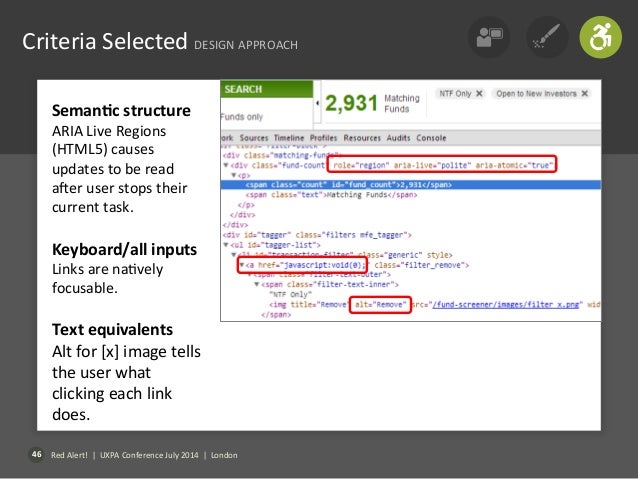638x479 pixels.
Task: Open the Sources devtools tab
Action: point(254,138)
